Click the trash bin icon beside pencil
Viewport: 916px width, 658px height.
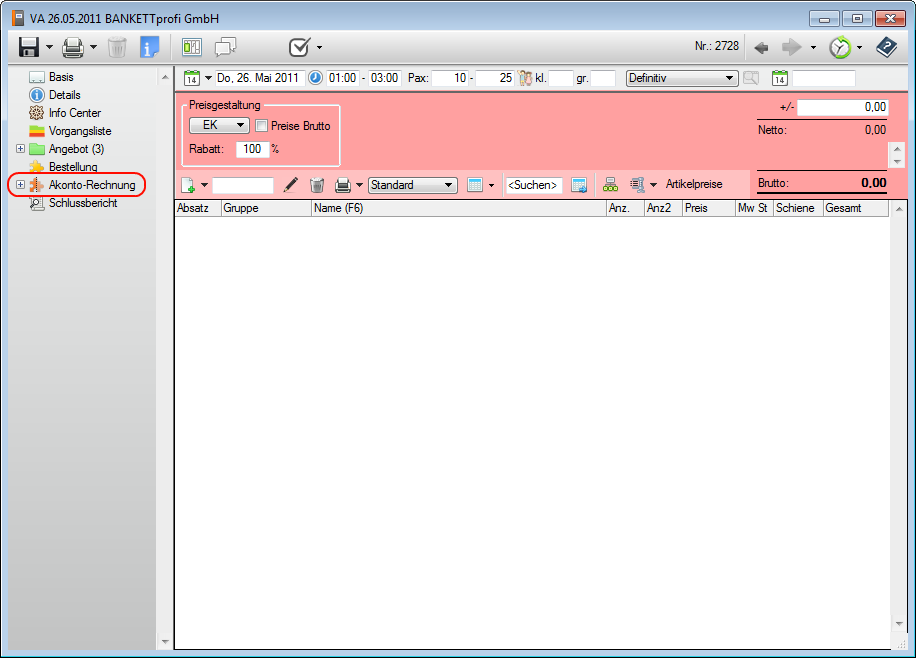coord(317,185)
